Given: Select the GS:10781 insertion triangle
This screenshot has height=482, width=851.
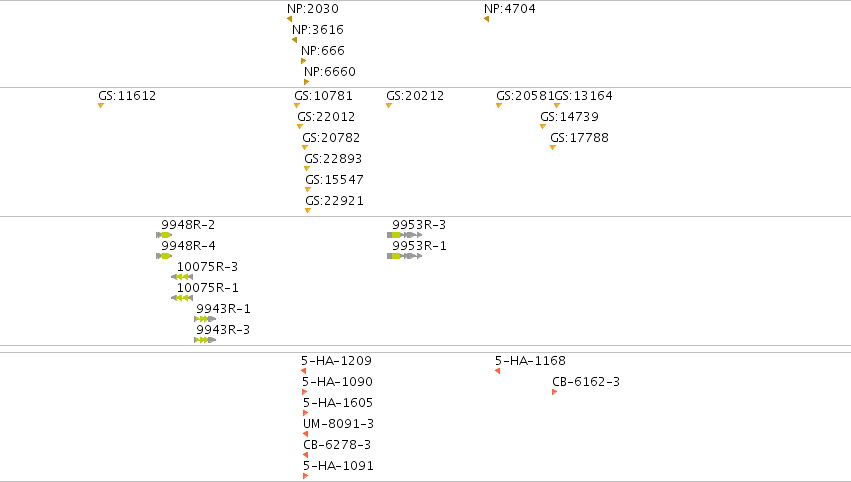Looking at the screenshot, I should click(297, 105).
